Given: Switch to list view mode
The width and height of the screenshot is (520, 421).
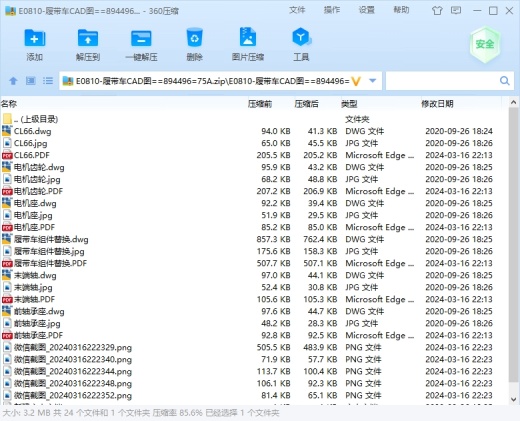Looking at the screenshot, I should click(x=48, y=81).
